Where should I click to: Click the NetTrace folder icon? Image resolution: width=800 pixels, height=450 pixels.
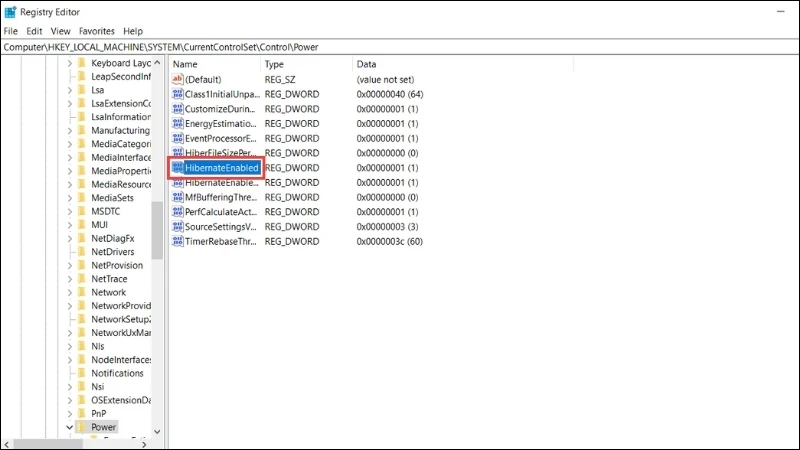click(82, 279)
